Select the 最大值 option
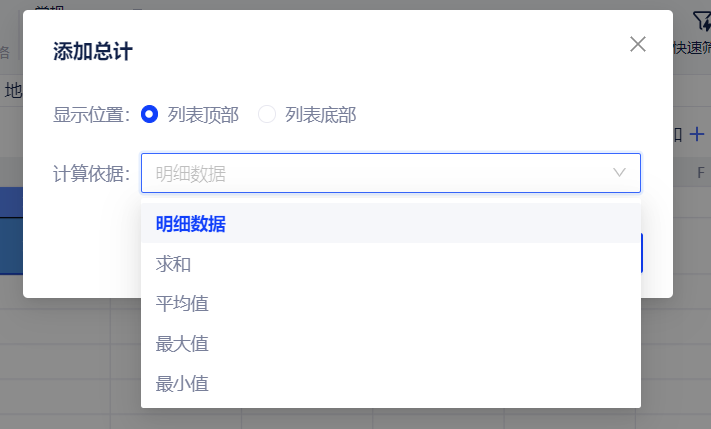The height and width of the screenshot is (429, 711). [182, 344]
